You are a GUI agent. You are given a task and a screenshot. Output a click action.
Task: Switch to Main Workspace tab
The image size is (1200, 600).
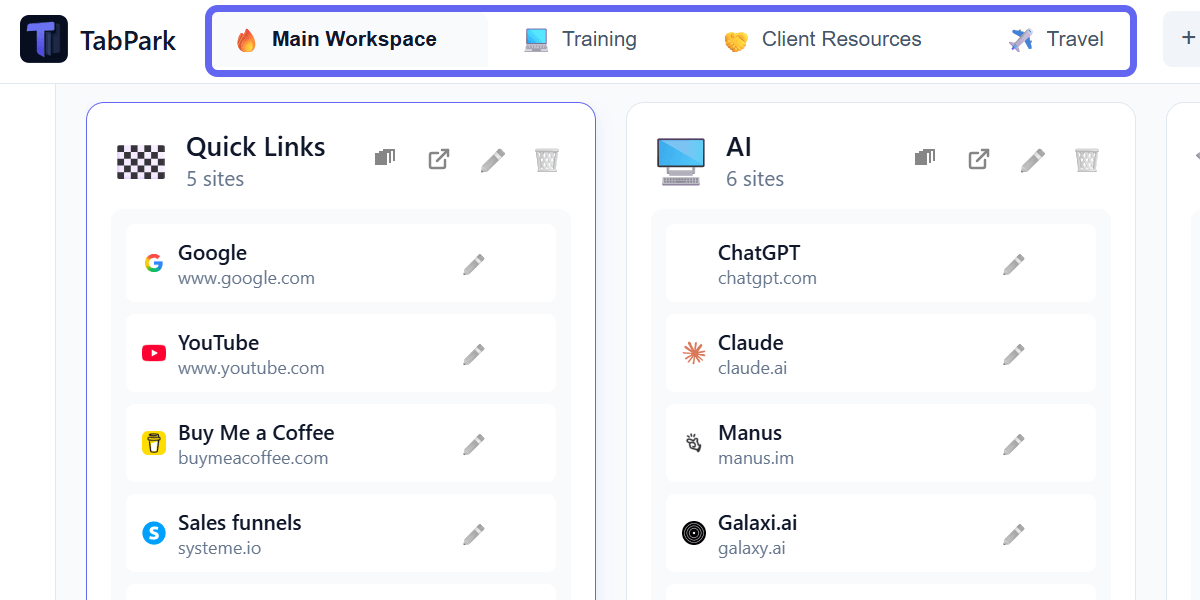351,40
